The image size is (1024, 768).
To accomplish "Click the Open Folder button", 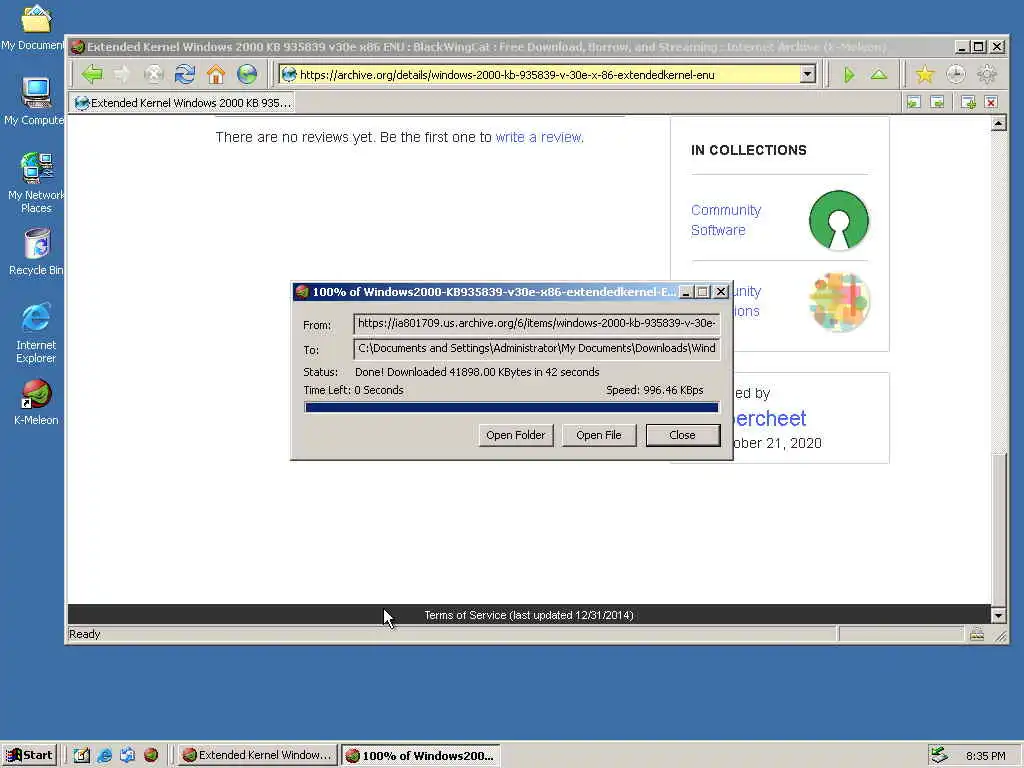I will pyautogui.click(x=515, y=435).
